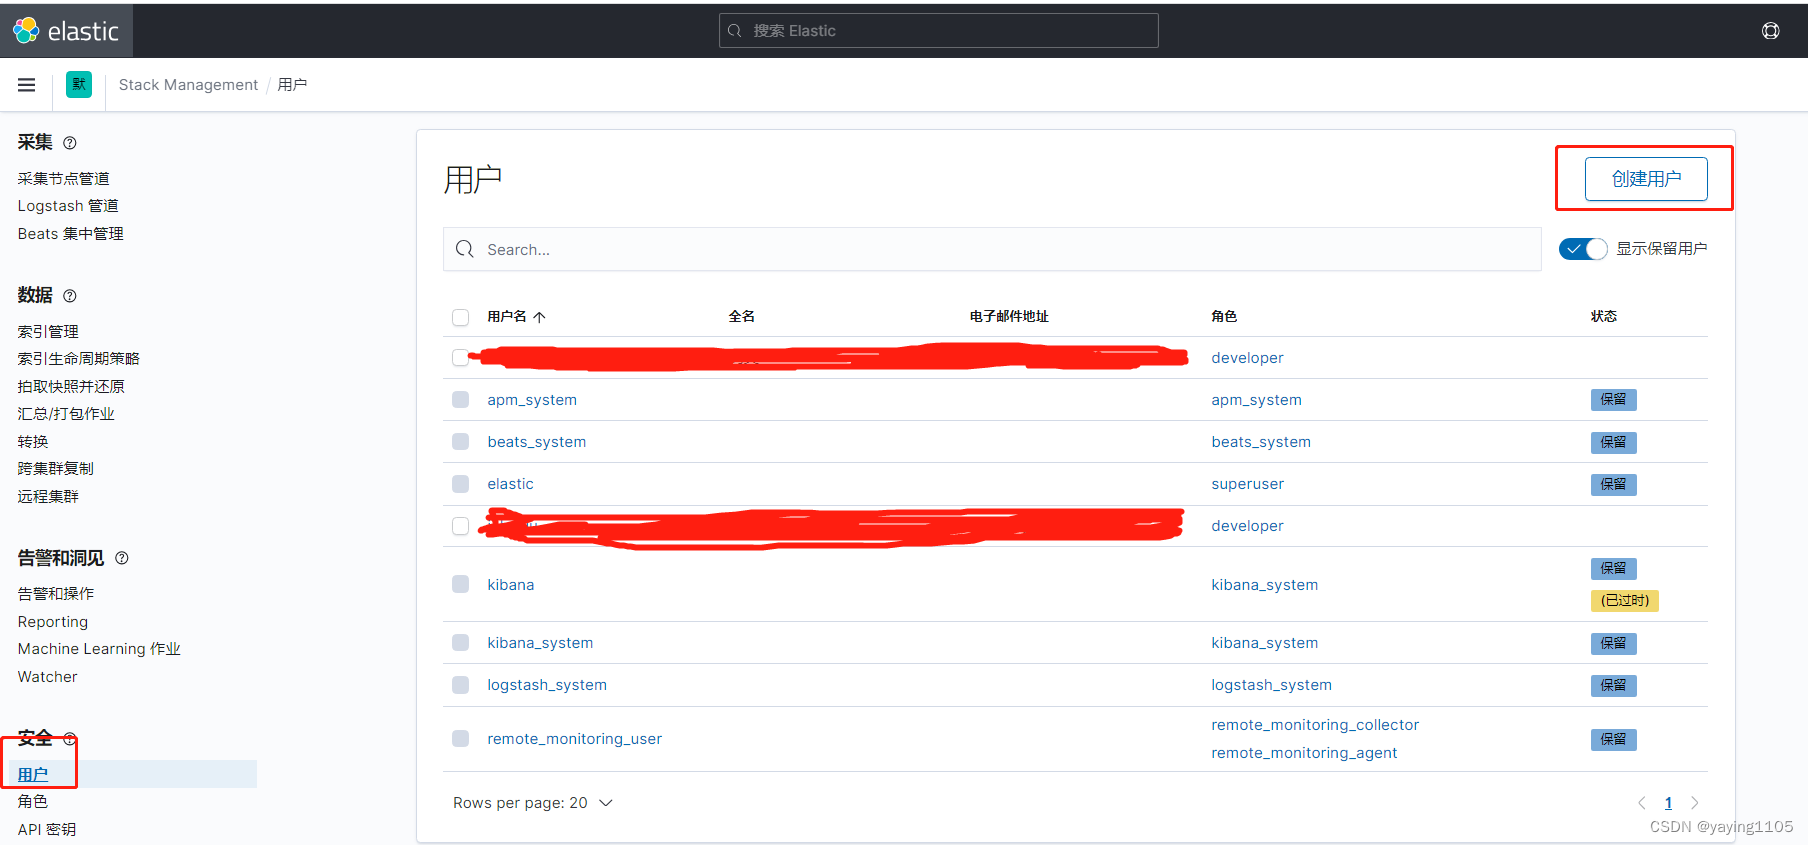Open superuser role link
1808x845 pixels.
tap(1247, 484)
